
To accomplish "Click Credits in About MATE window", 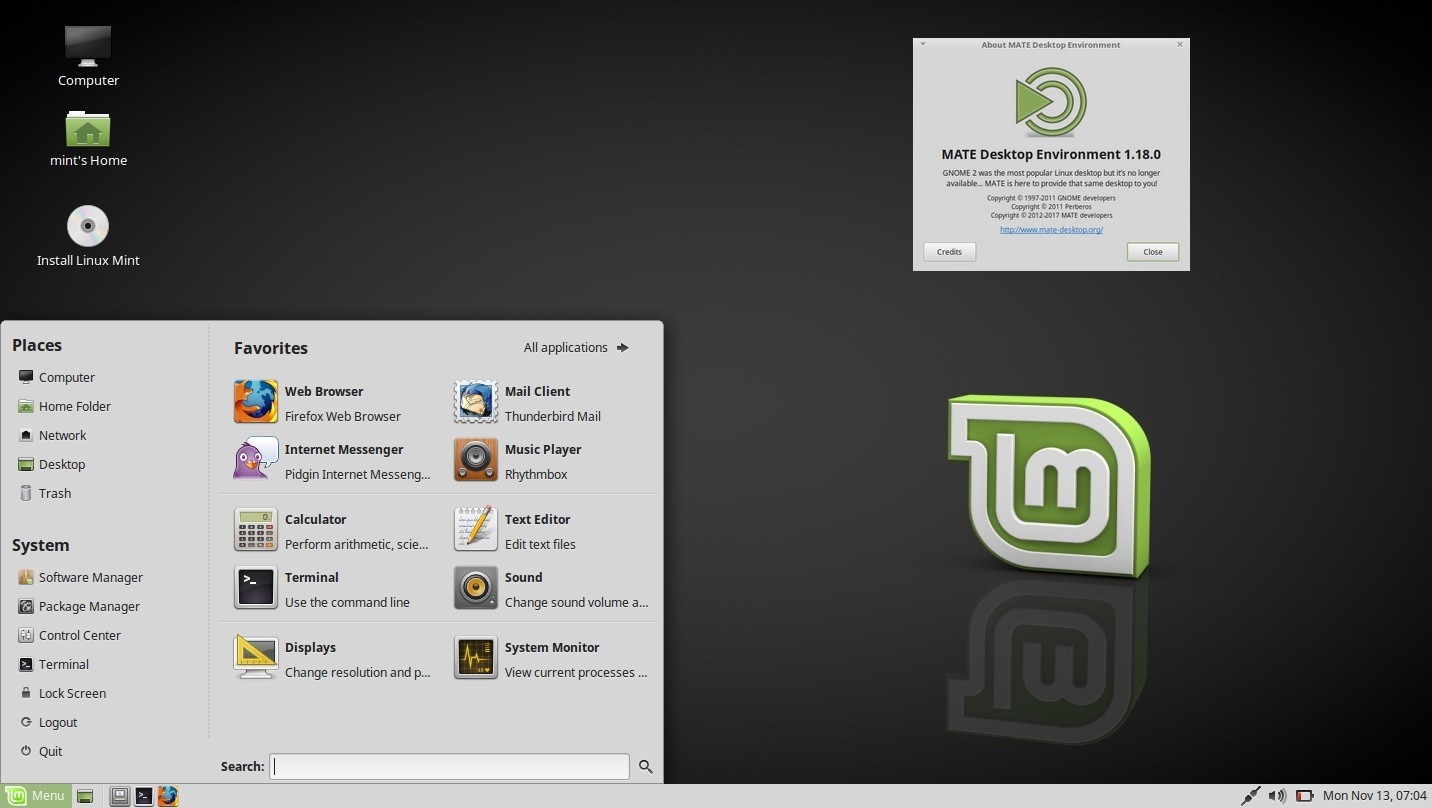I will [949, 252].
